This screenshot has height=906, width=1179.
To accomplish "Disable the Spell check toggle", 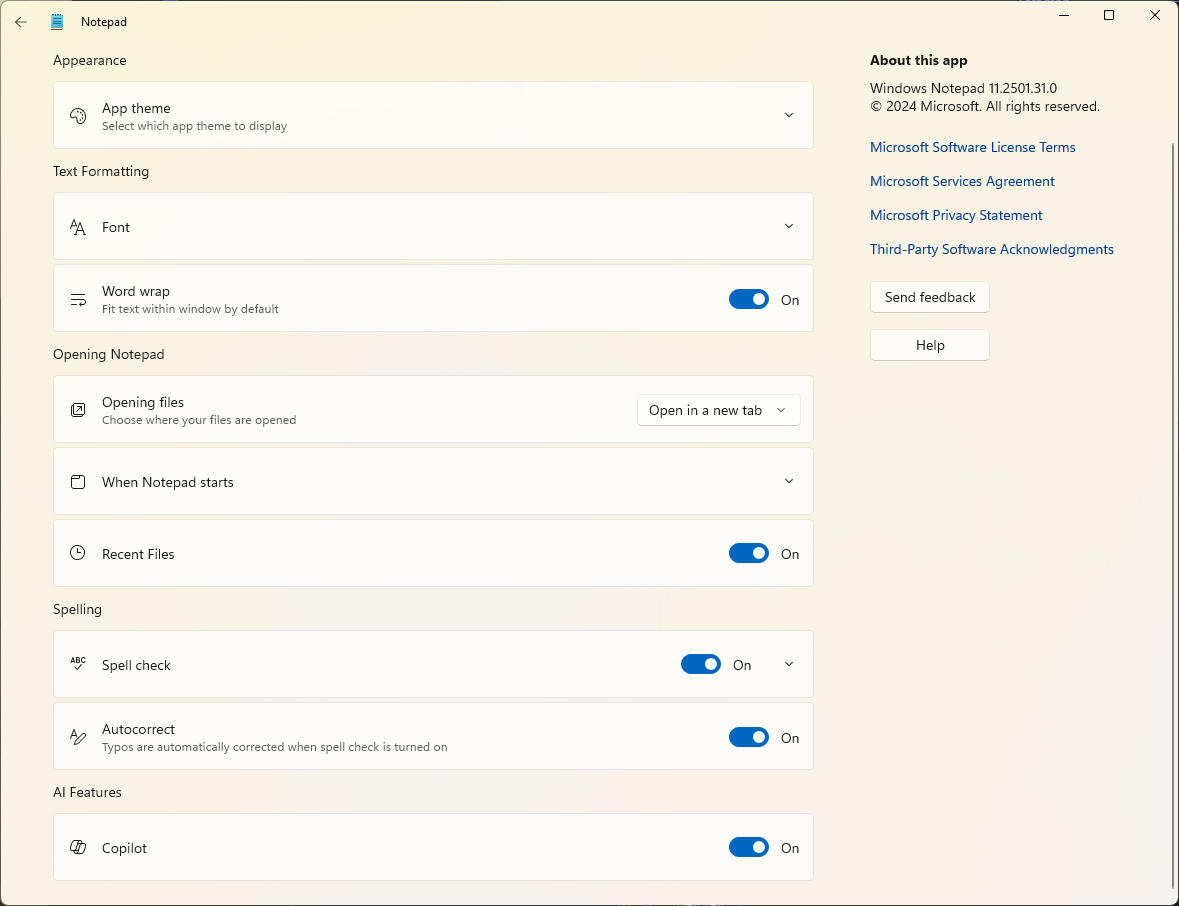I will tap(701, 665).
